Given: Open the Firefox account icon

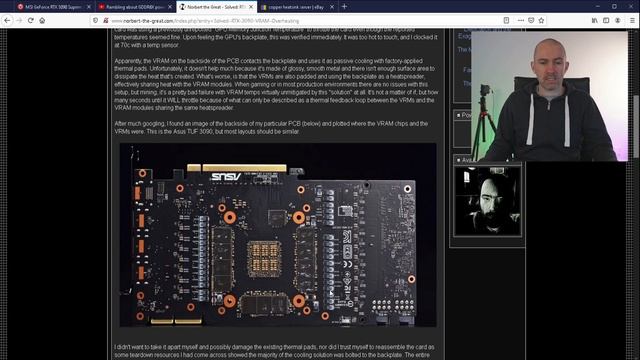Looking at the screenshot, I should (618, 20).
